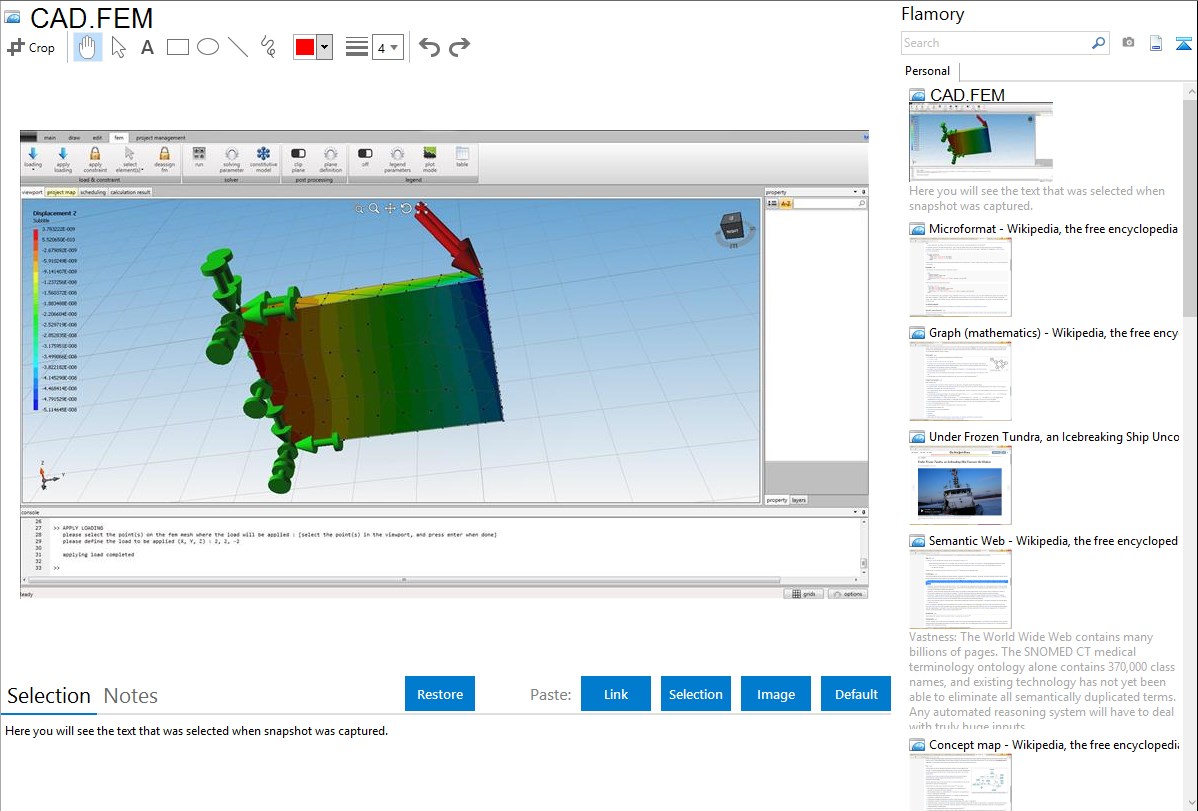Activate the hand pan tool
Viewport: 1198px width, 811px height.
pyautogui.click(x=88, y=47)
